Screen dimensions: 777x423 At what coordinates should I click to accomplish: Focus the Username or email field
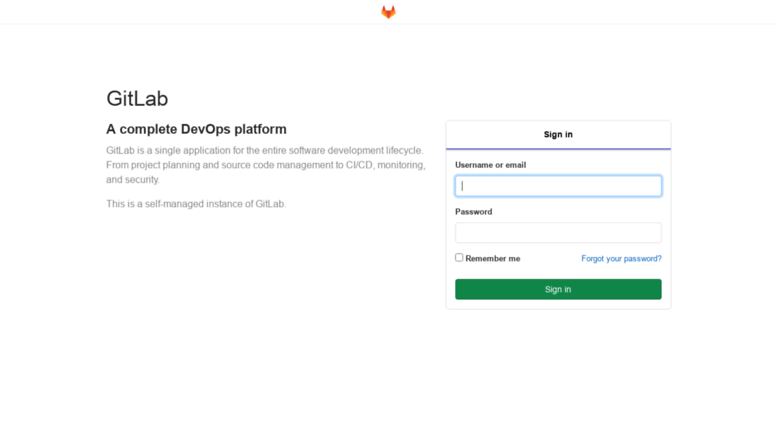tap(558, 186)
